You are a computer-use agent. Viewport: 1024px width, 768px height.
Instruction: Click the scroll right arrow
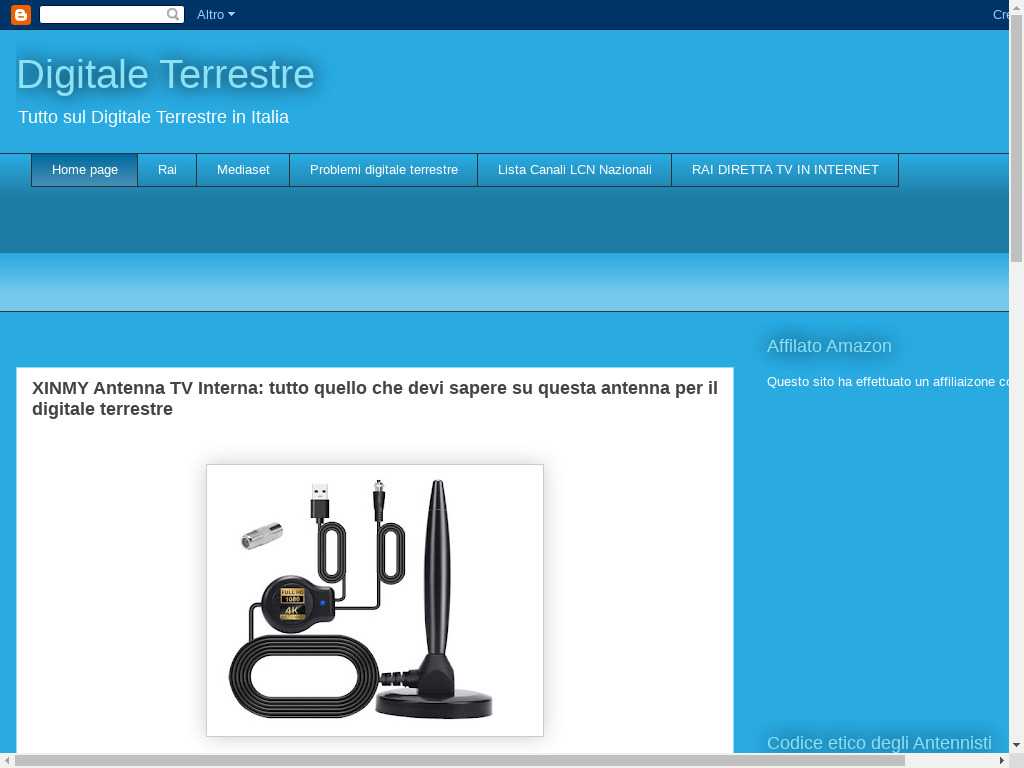1003,761
